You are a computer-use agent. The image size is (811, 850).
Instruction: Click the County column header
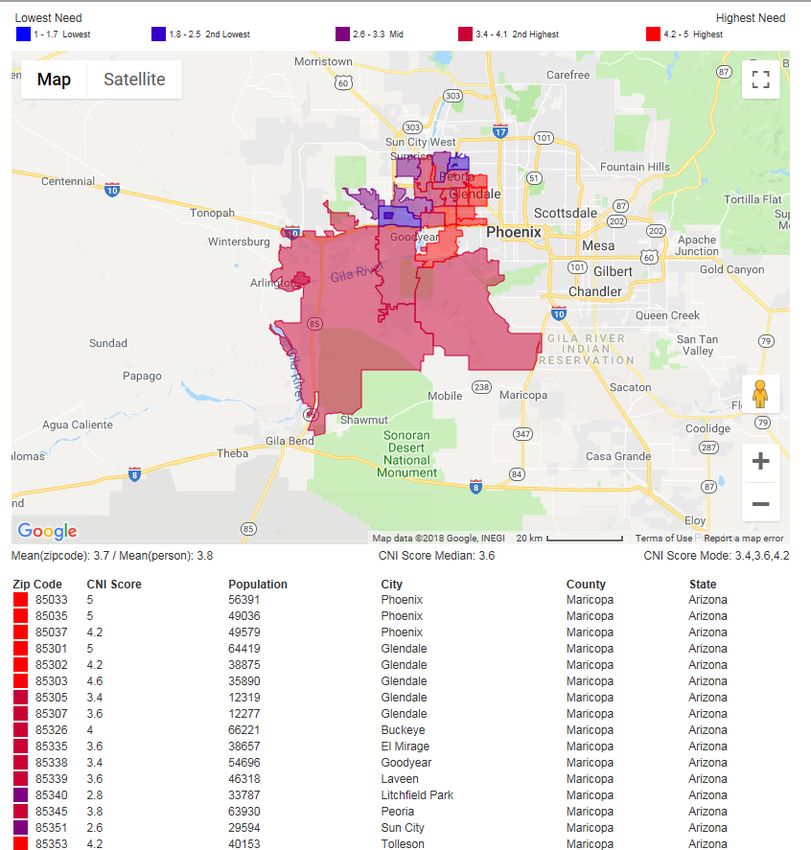[x=586, y=584]
